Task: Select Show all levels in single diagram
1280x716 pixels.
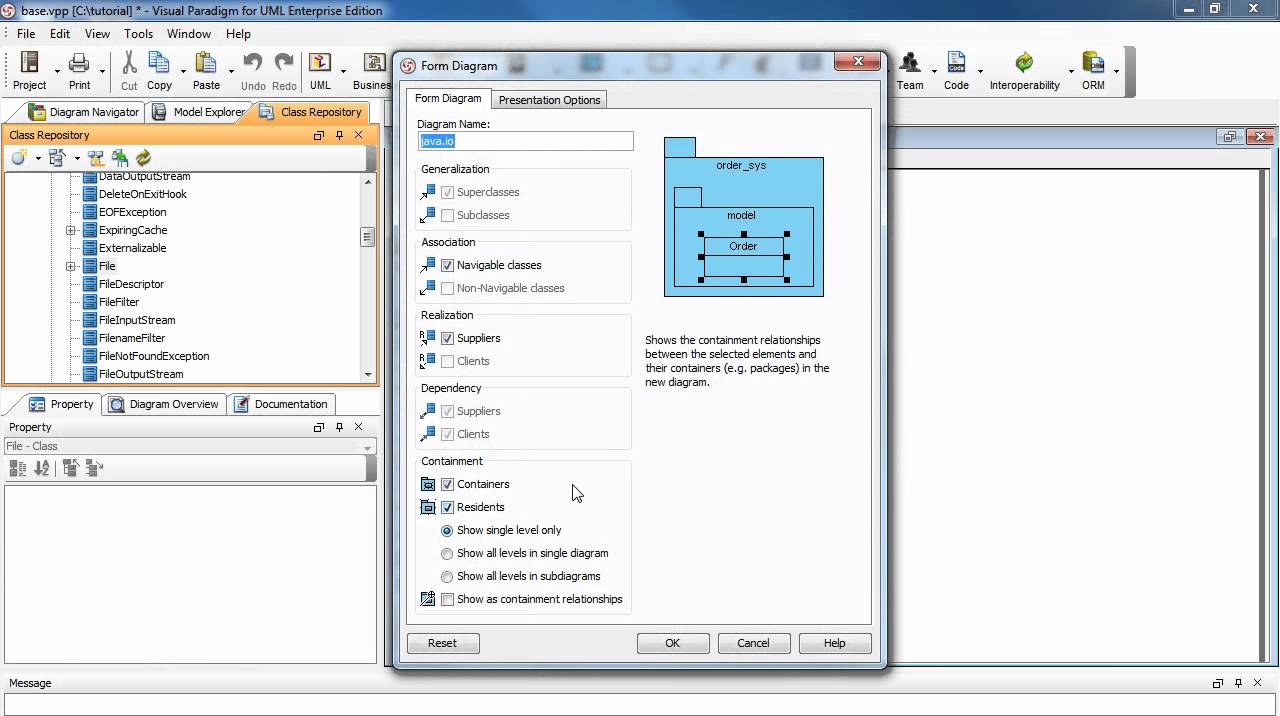Action: (x=447, y=553)
